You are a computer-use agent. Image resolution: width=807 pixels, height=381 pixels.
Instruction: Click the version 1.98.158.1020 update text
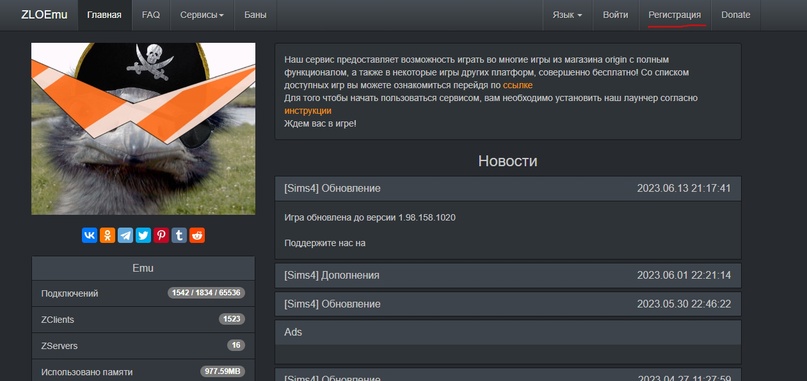point(370,218)
